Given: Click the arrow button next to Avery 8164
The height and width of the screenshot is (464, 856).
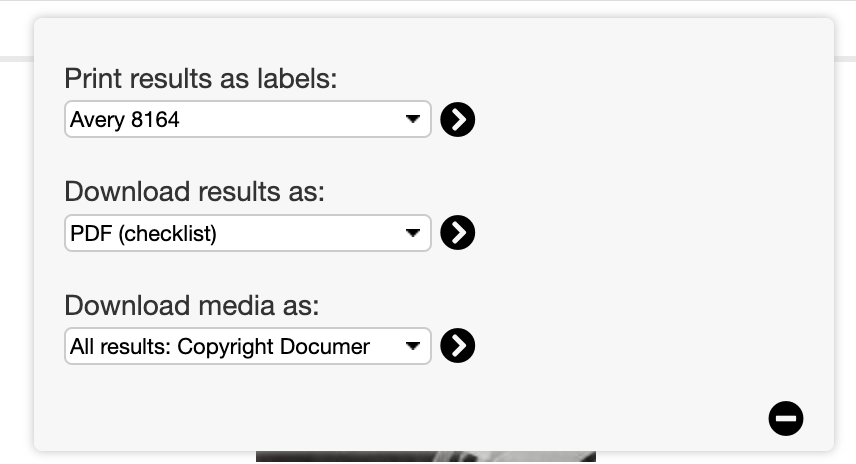Looking at the screenshot, I should tap(458, 120).
